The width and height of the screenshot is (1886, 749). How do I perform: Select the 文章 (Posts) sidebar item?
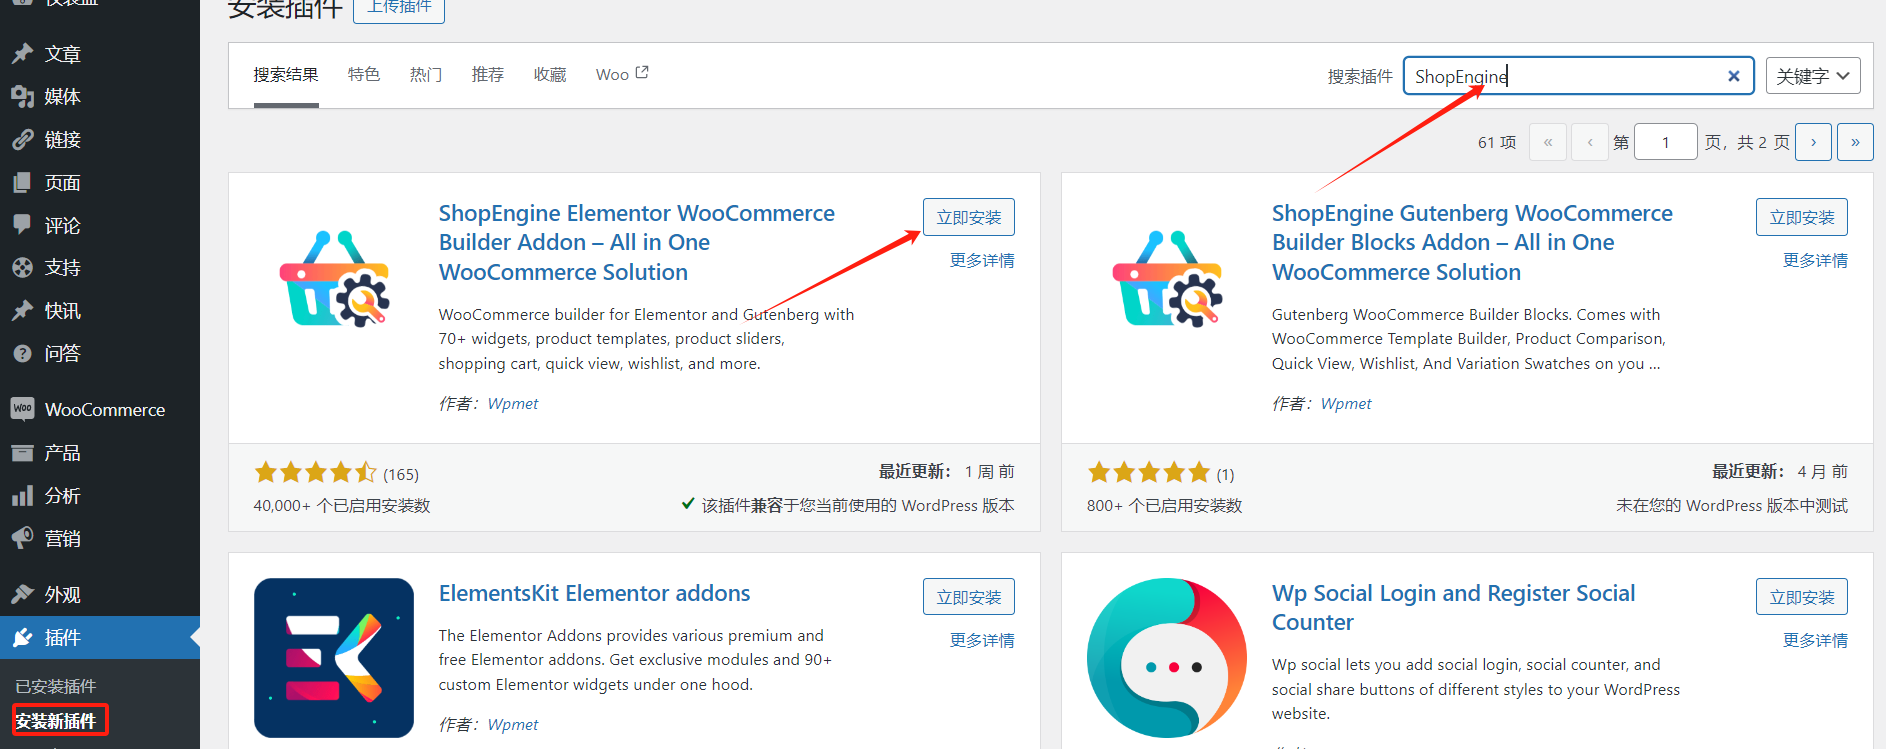coord(62,53)
